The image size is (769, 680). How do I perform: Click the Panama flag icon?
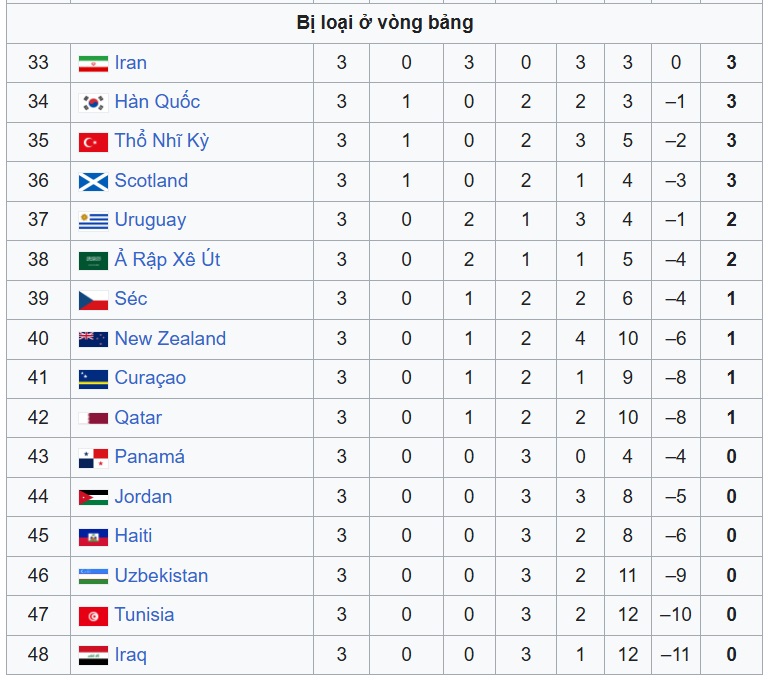[93, 458]
